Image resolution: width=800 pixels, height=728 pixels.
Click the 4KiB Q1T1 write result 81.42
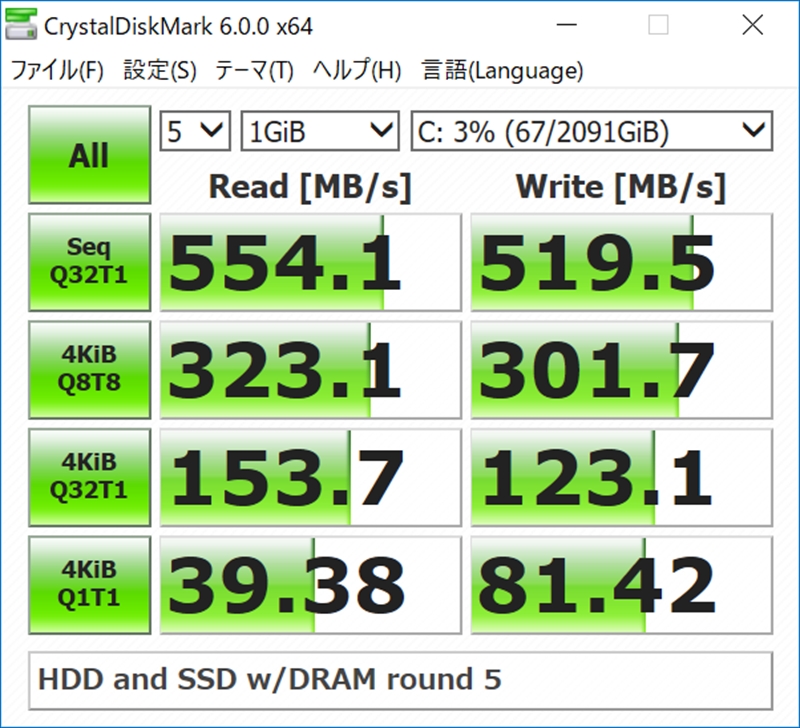coord(621,585)
